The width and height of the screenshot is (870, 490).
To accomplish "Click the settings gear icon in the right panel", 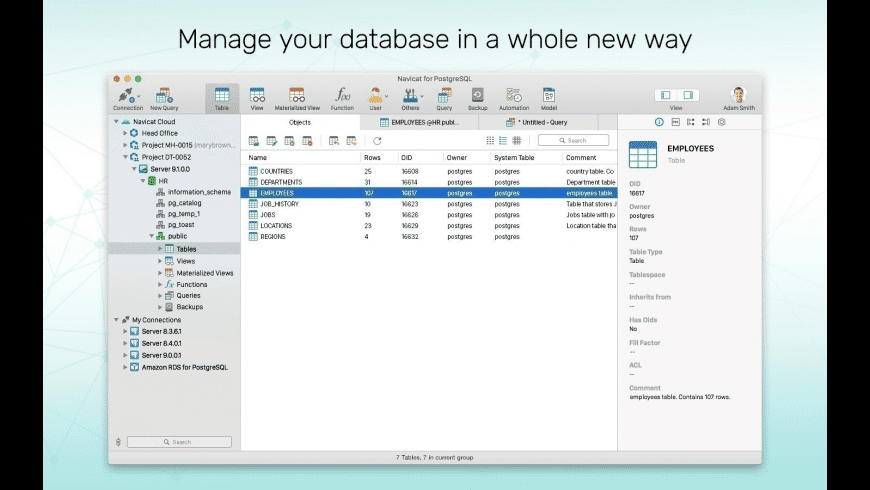I will point(721,122).
